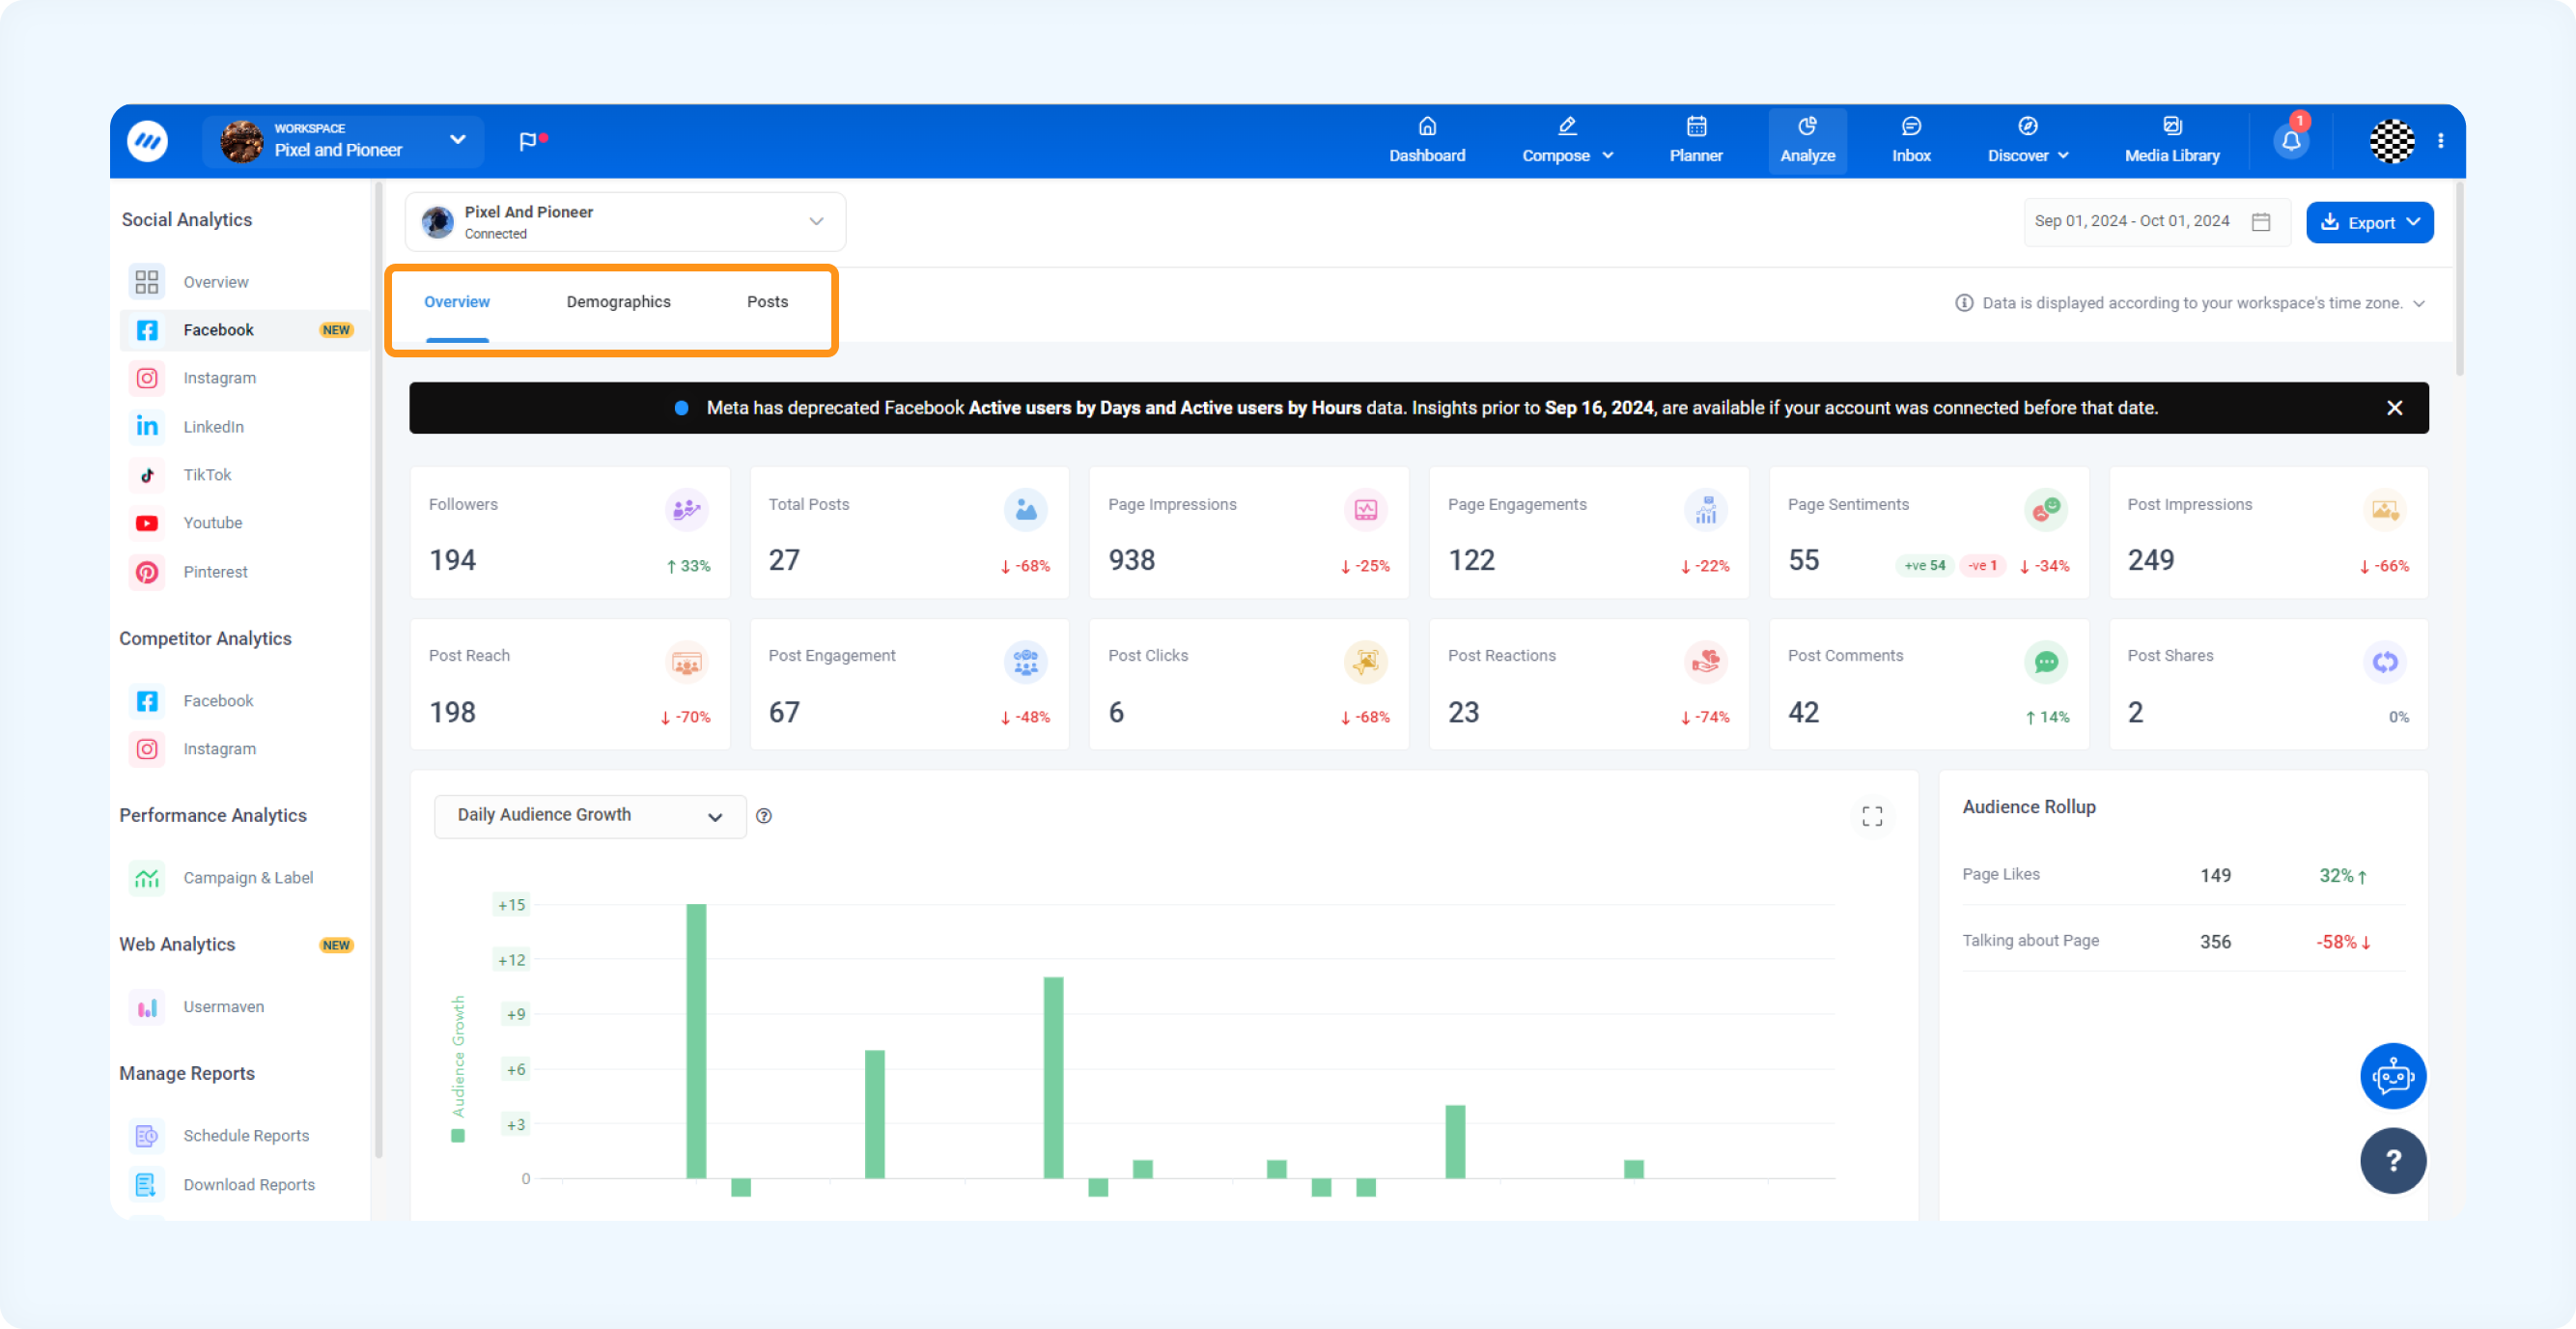The height and width of the screenshot is (1329, 2576).
Task: Click the Export button
Action: pos(2369,222)
